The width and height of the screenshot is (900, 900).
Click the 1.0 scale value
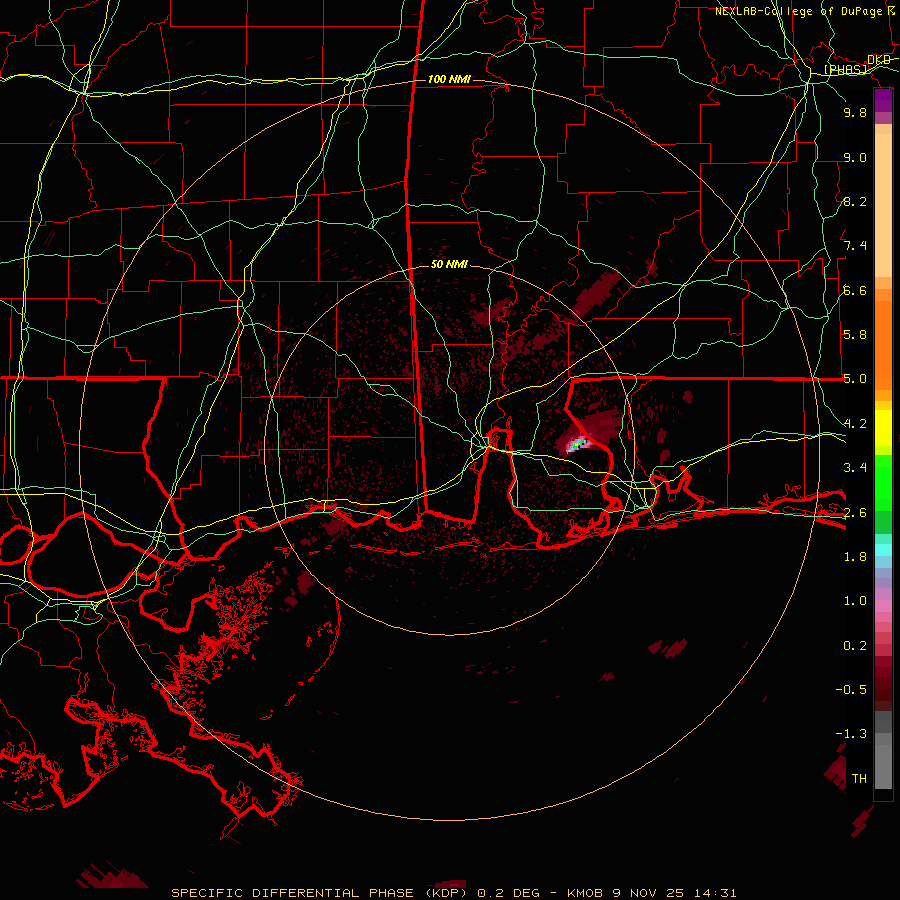(855, 601)
